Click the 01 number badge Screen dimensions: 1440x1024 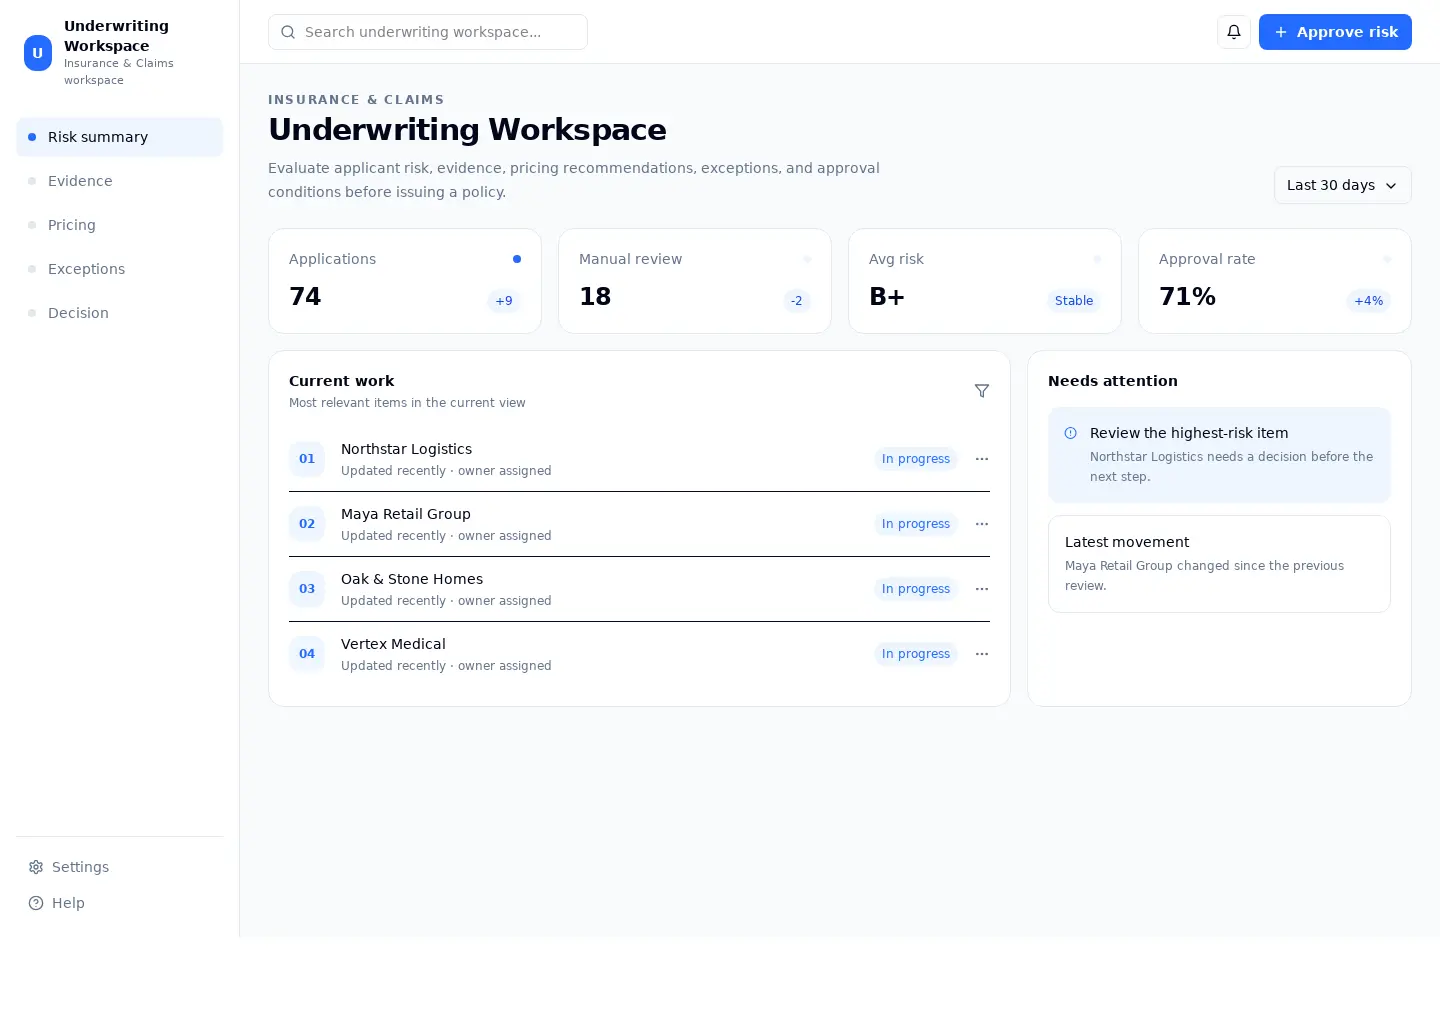point(307,459)
